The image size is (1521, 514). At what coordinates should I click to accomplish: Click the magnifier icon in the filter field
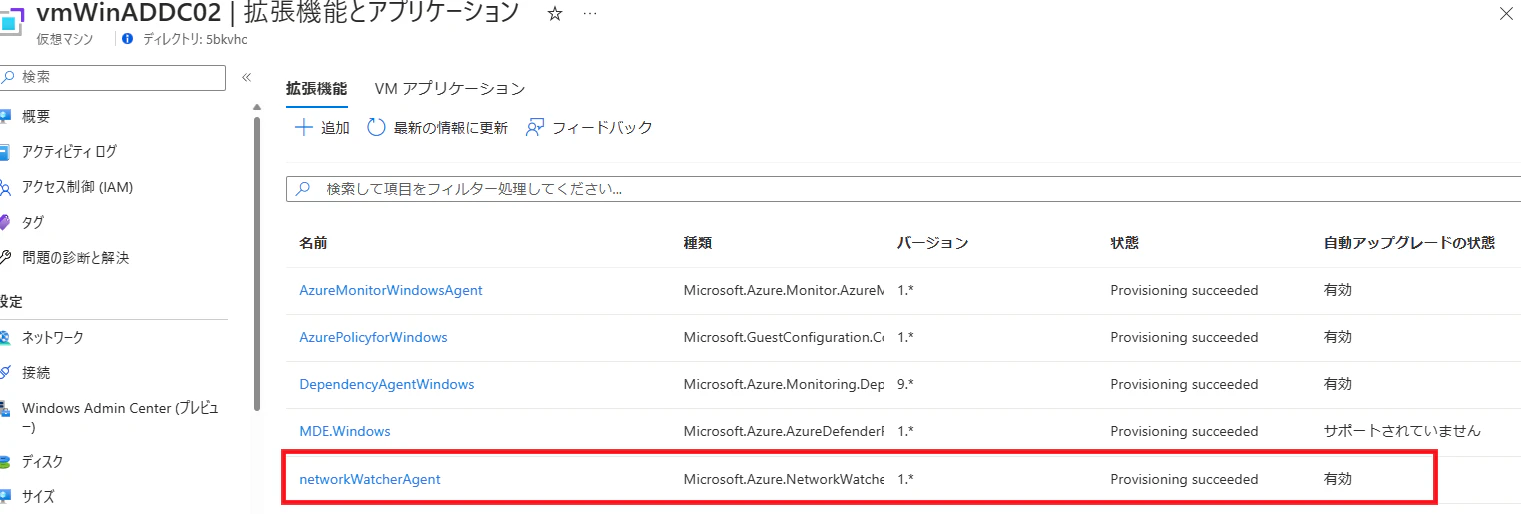tap(304, 188)
